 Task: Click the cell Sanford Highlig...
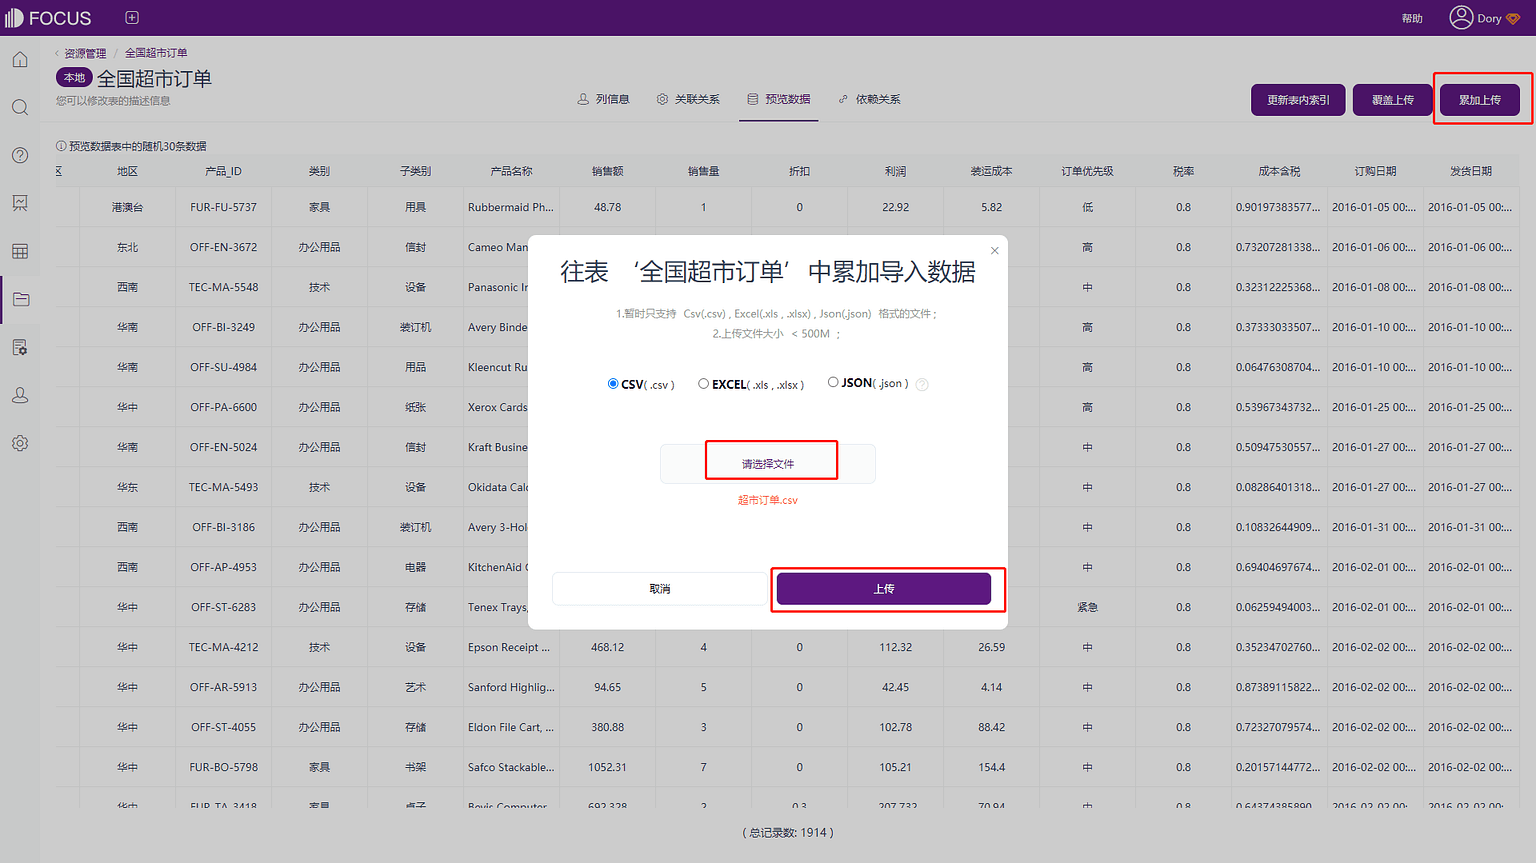(x=511, y=687)
